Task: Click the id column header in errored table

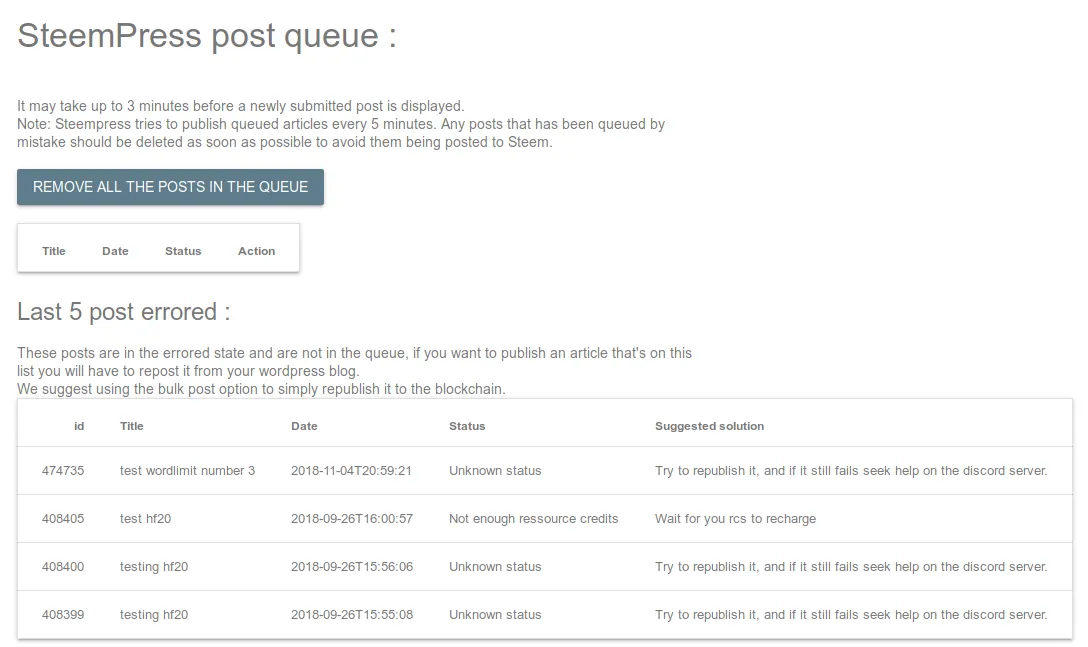Action: 79,426
